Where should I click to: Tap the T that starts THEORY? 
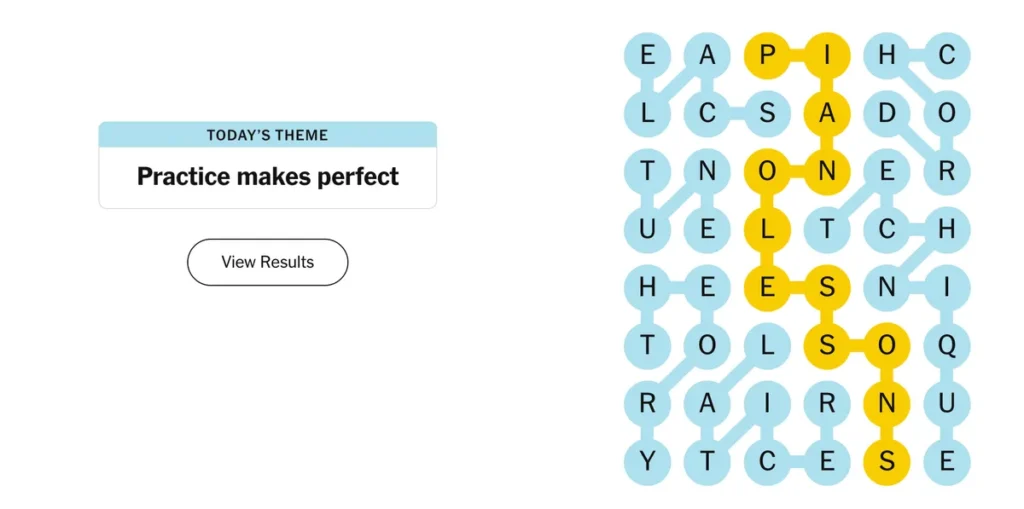647,347
